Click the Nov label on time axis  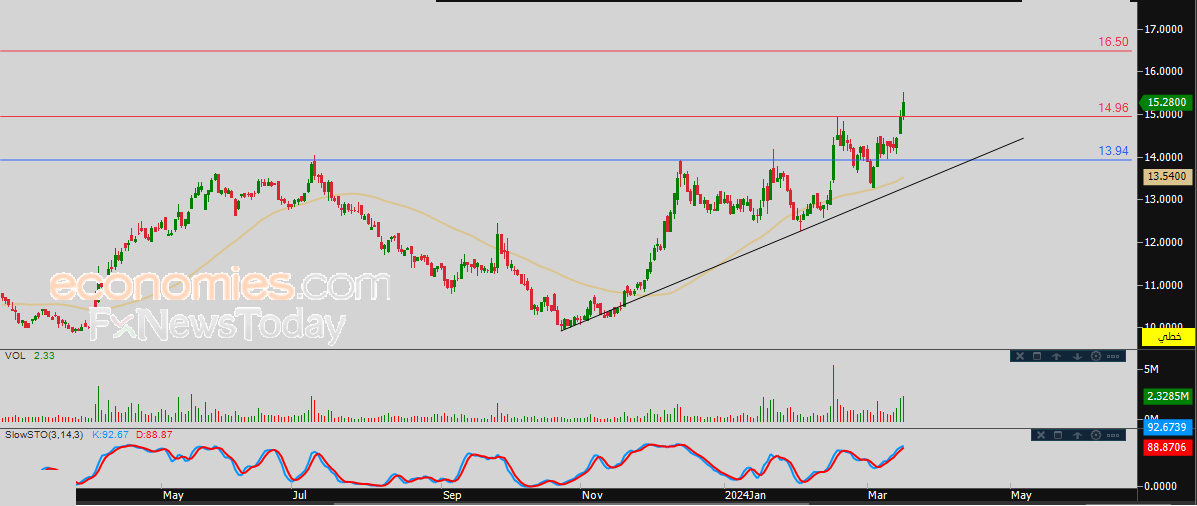coord(592,496)
